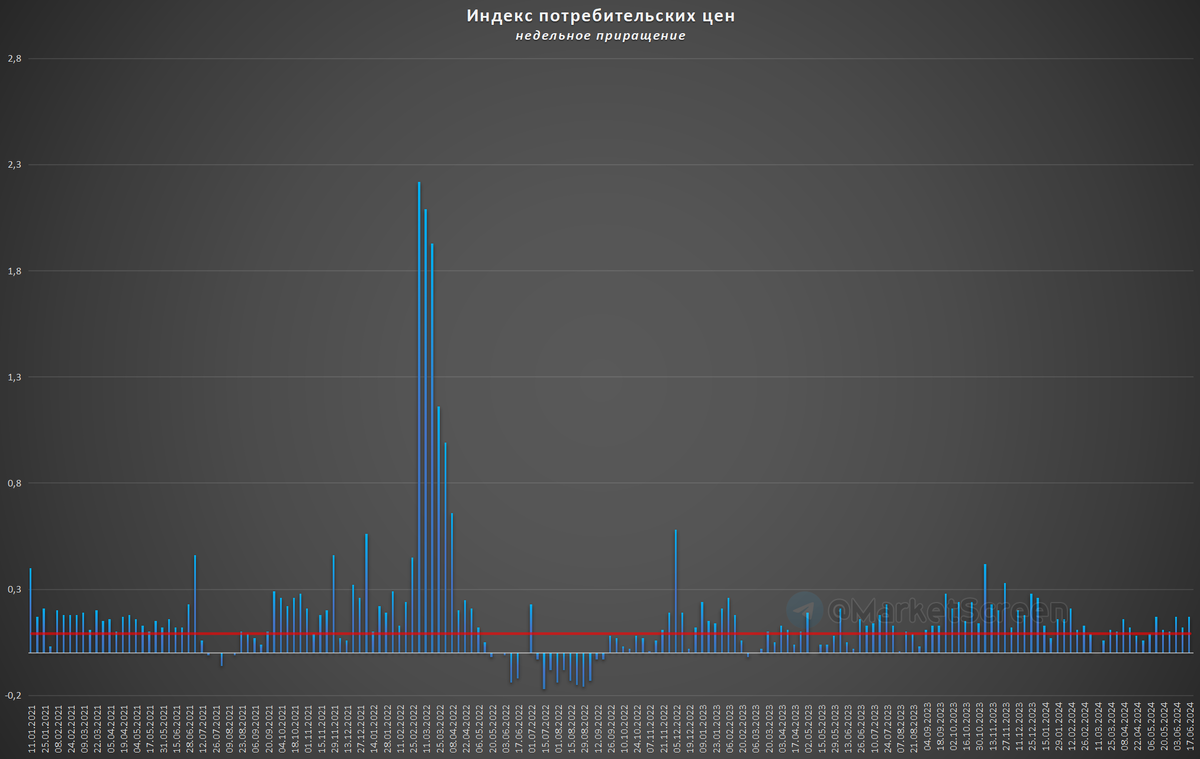Click the x-axis date 11.01.2021
This screenshot has width=1200, height=759.
31,727
